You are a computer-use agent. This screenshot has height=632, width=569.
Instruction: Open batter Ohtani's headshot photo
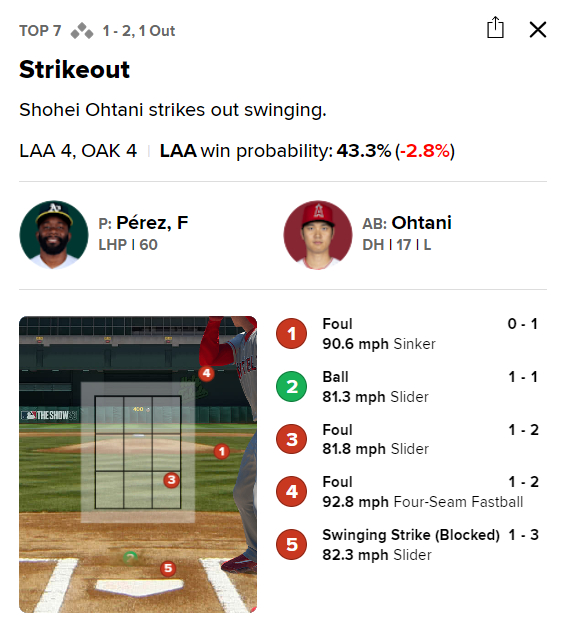point(318,235)
